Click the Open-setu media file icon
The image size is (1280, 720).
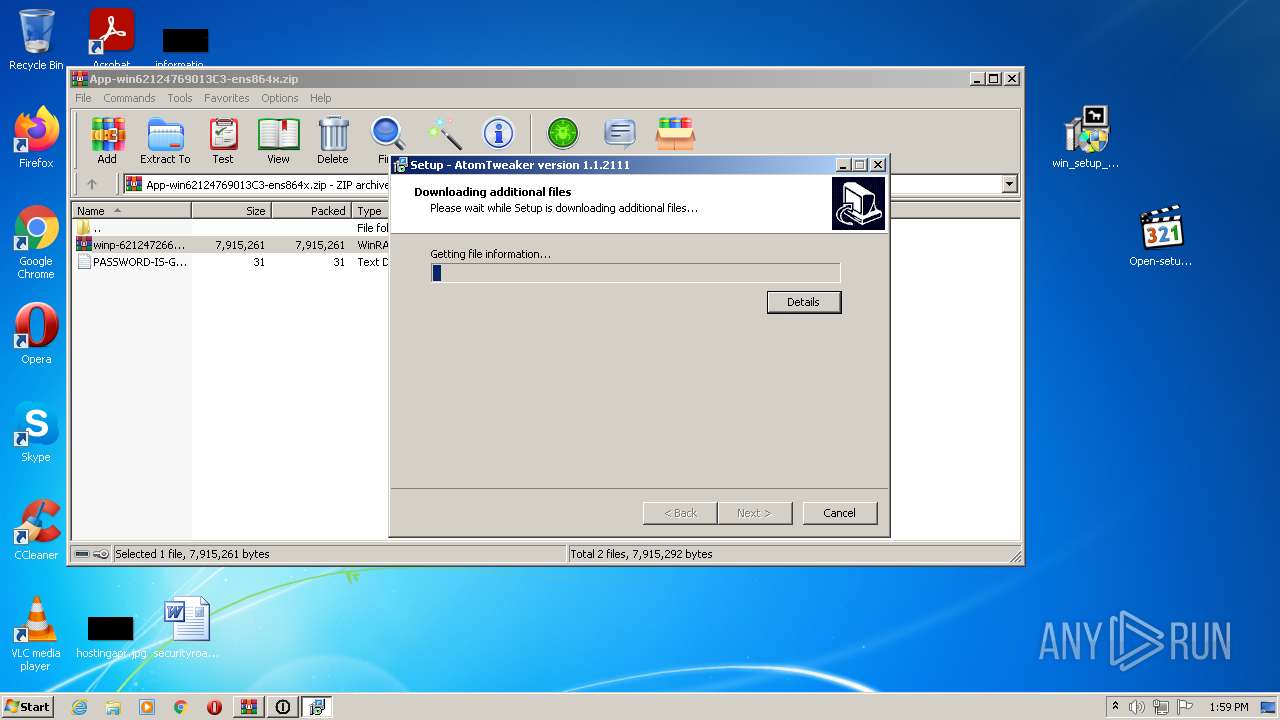click(x=1161, y=236)
